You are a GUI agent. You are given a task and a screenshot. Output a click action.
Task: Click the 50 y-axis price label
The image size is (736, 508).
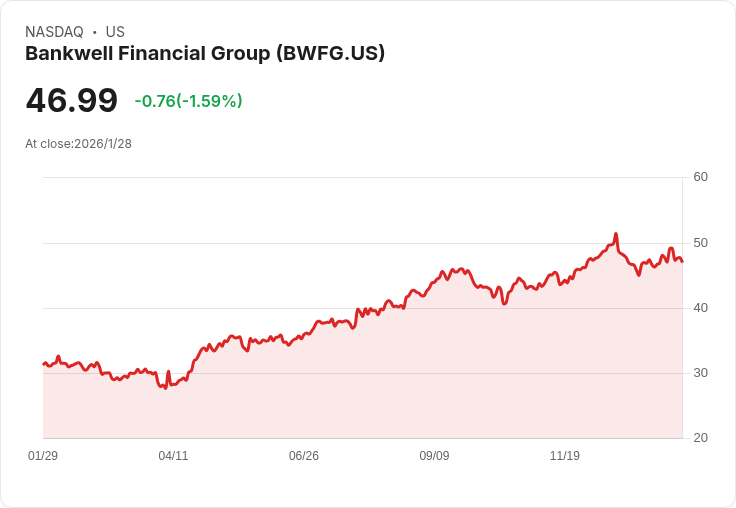[701, 243]
